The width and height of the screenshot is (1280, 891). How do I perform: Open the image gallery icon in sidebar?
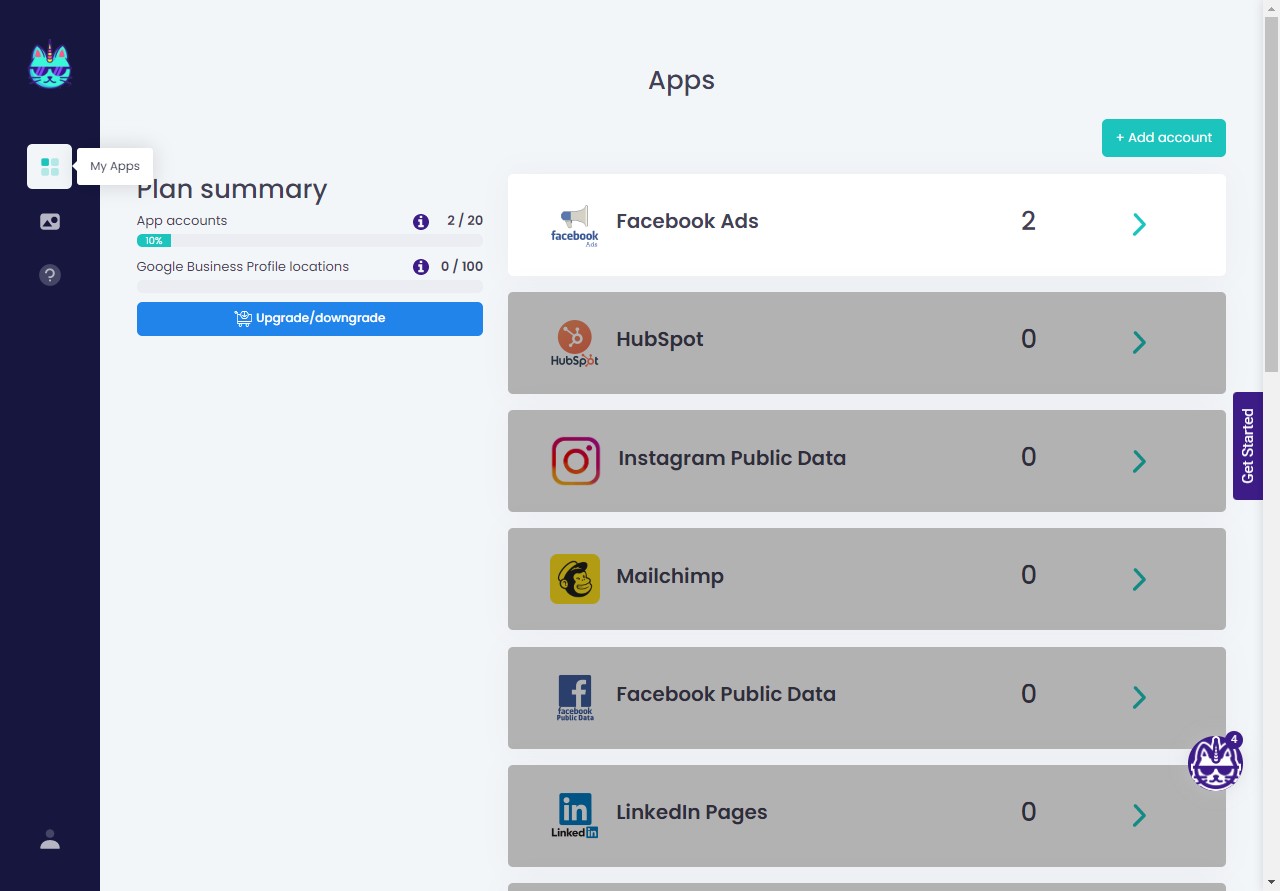(50, 221)
